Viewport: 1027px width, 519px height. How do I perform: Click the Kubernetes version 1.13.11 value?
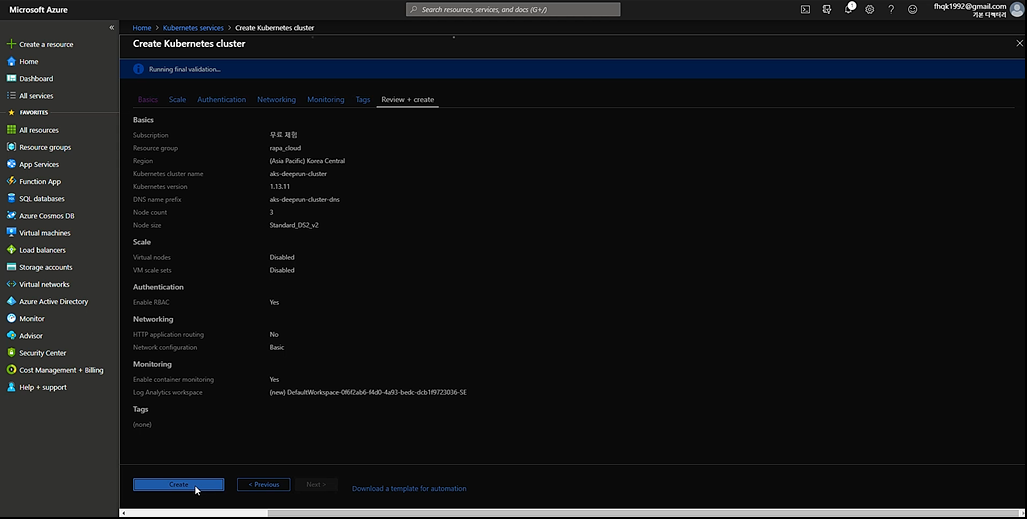pyautogui.click(x=280, y=187)
